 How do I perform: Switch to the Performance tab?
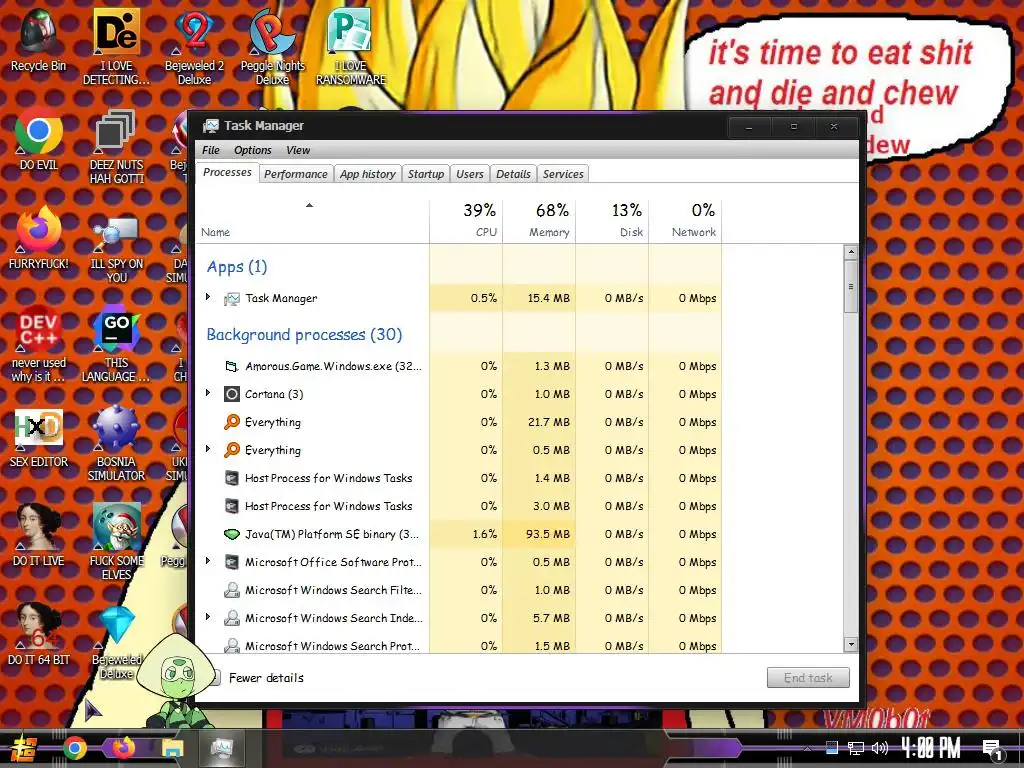296,174
